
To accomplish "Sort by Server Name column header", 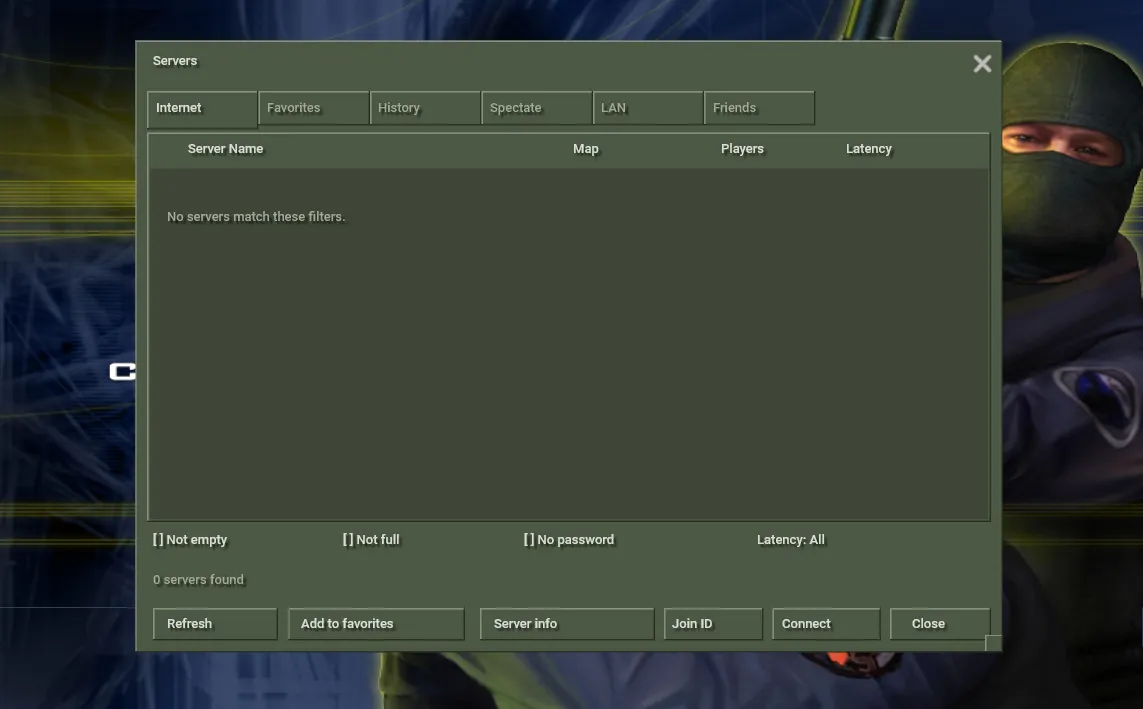I will pos(225,149).
